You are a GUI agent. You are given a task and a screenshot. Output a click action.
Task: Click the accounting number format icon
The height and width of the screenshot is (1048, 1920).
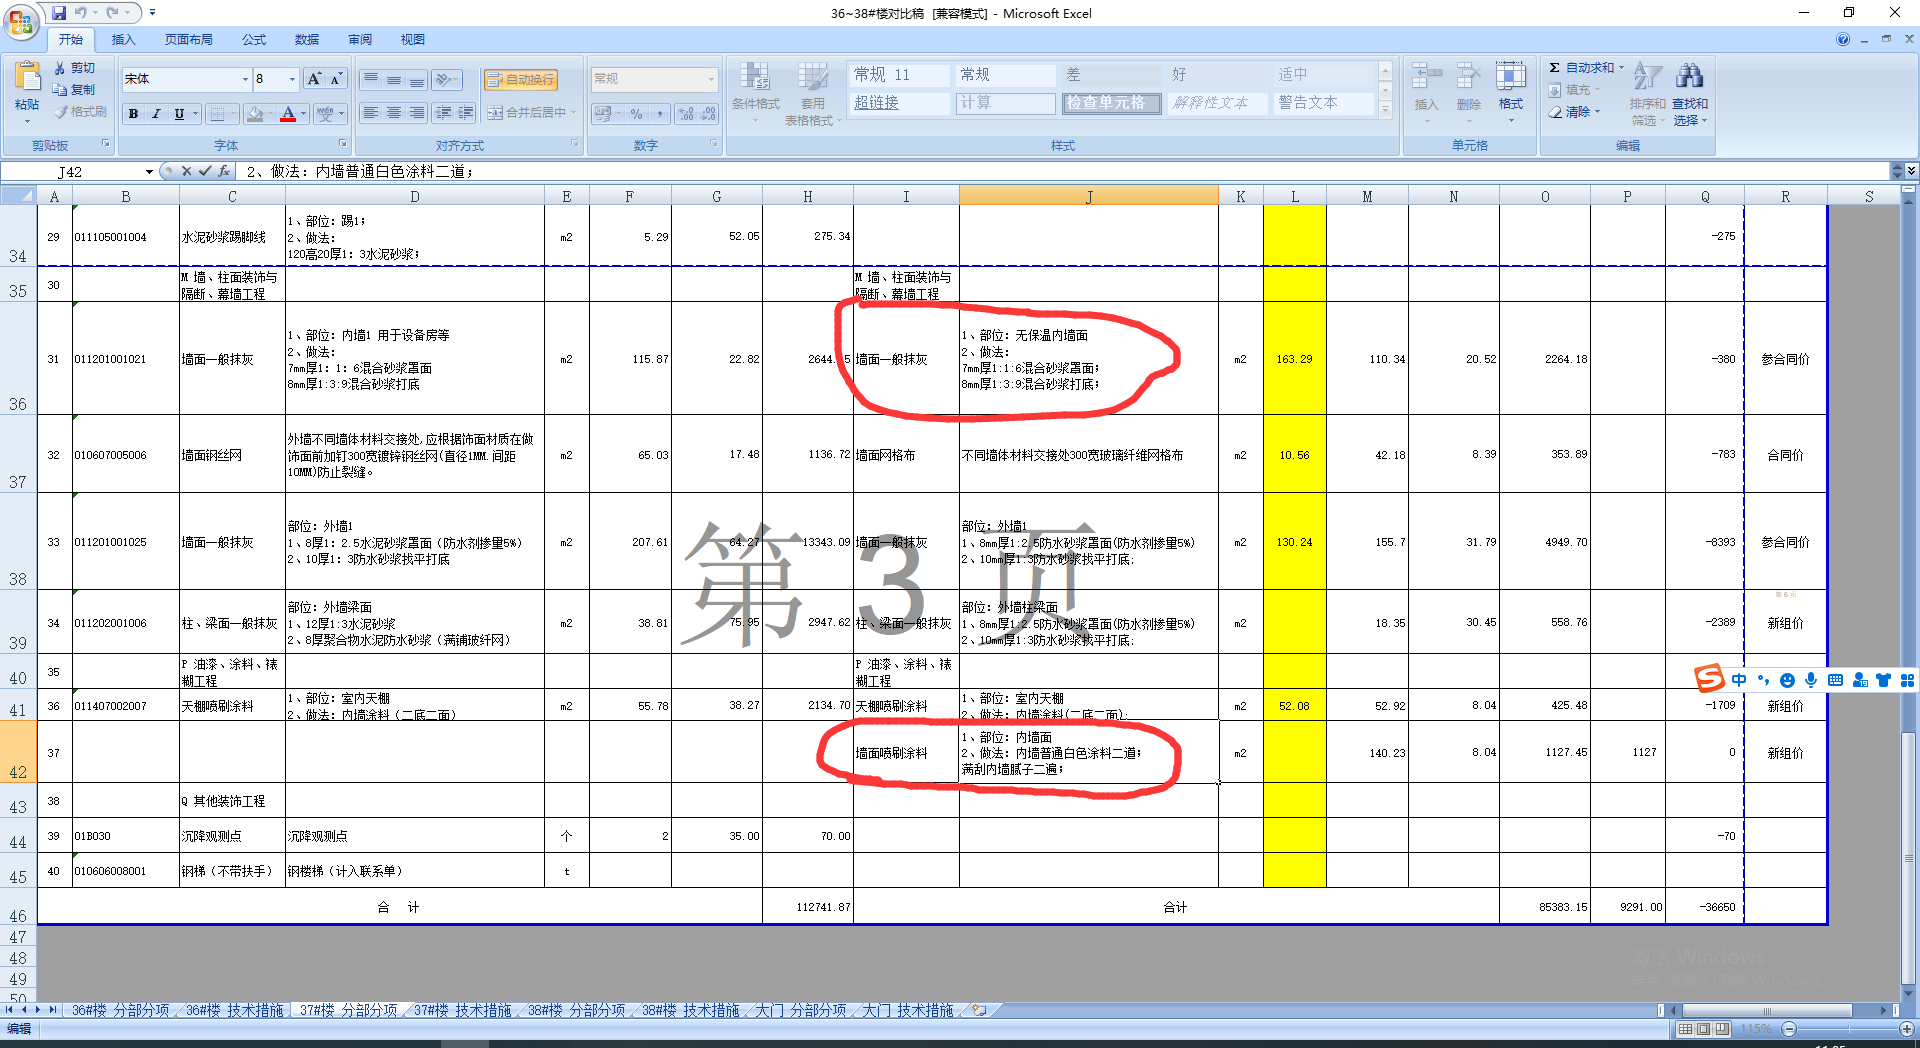pos(603,114)
